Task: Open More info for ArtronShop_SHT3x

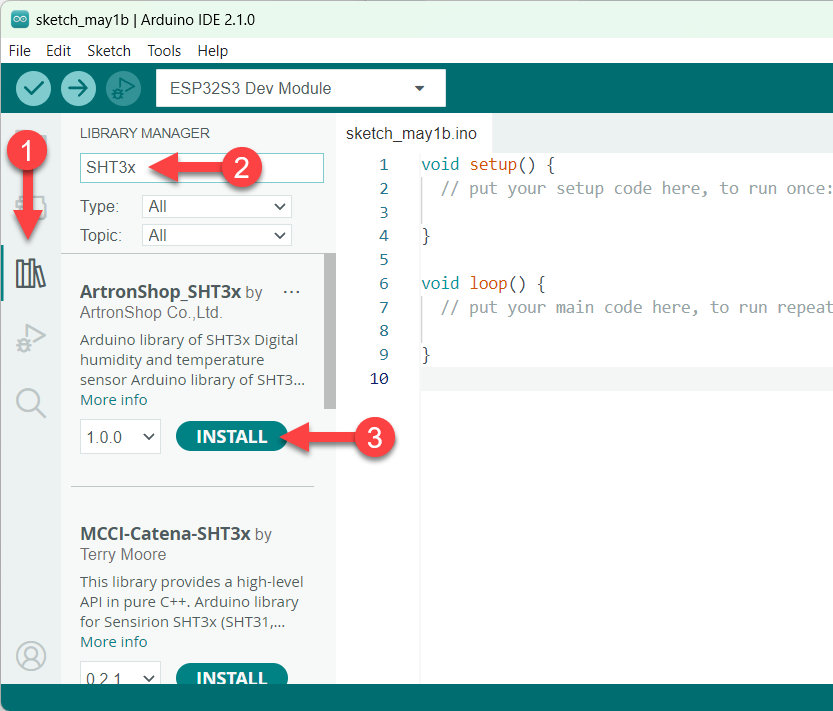Action: click(x=114, y=400)
